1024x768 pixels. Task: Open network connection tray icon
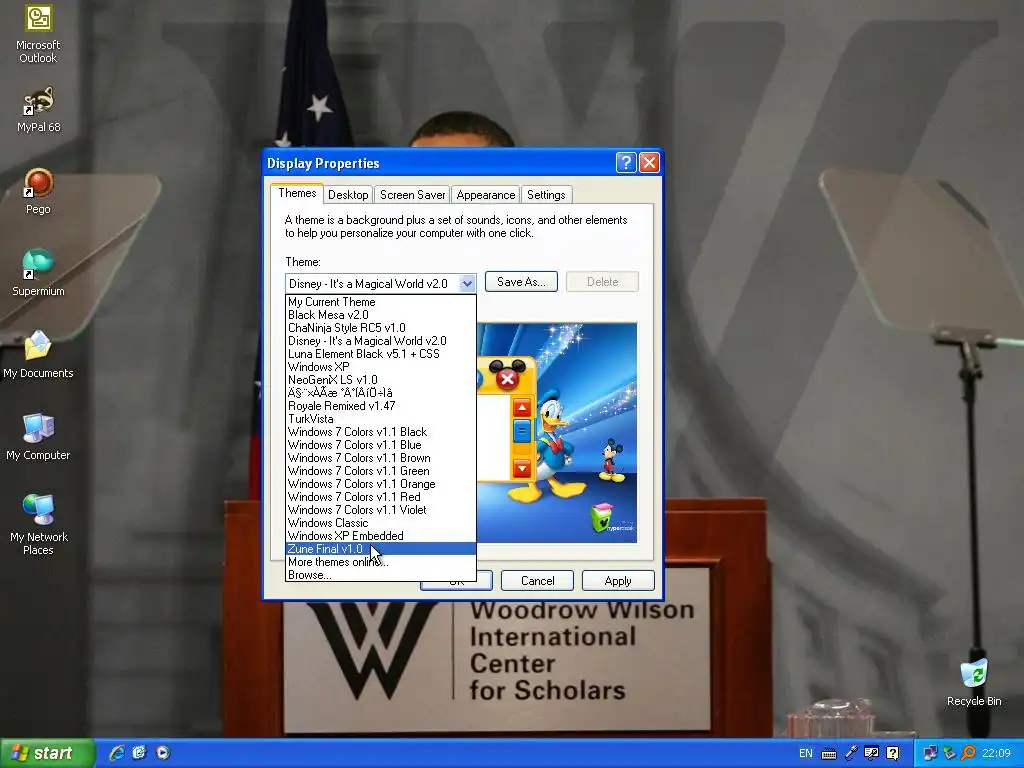pos(930,753)
